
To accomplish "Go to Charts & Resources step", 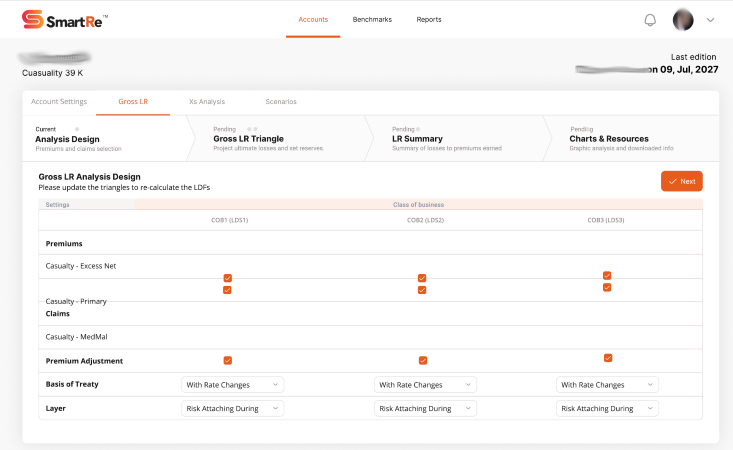I will (609, 139).
